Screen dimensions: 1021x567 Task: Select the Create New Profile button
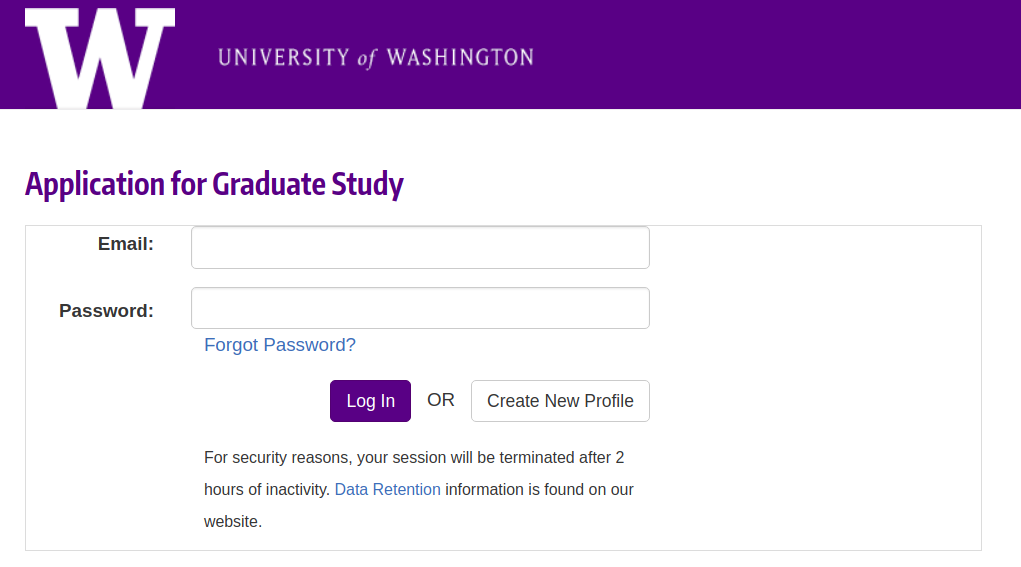pos(560,401)
